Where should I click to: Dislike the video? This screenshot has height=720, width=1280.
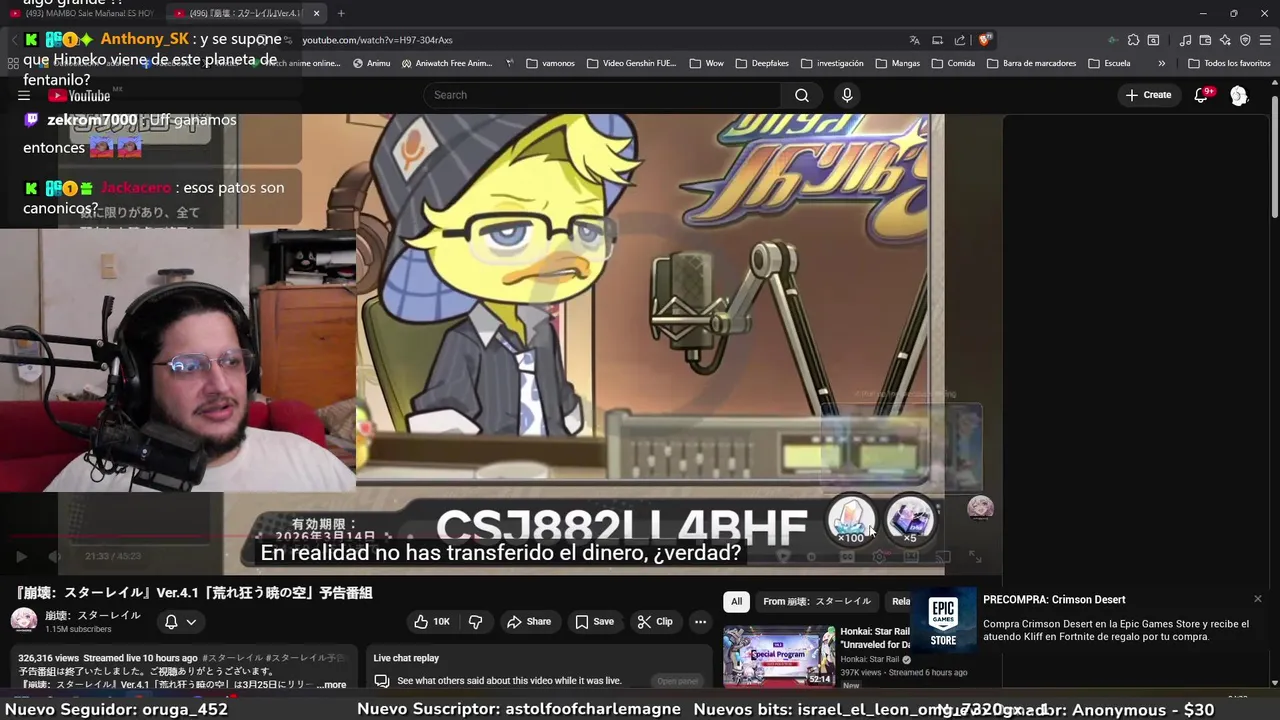475,622
